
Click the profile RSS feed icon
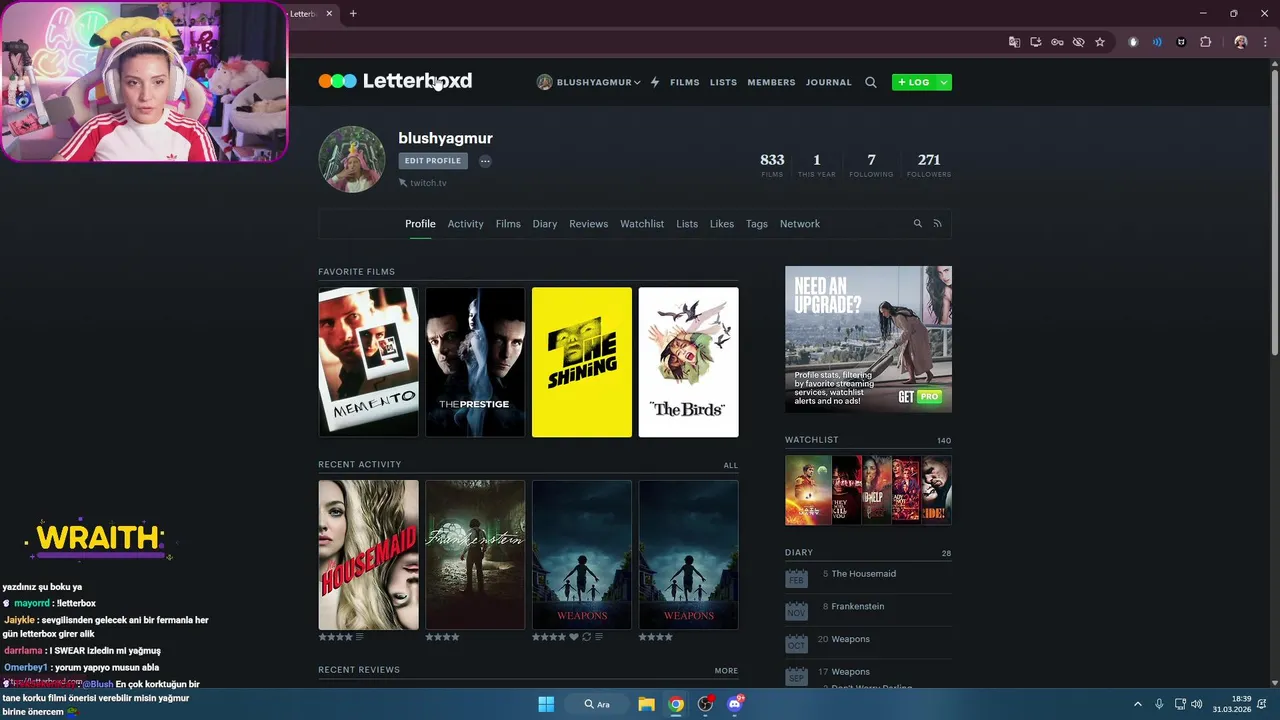938,224
